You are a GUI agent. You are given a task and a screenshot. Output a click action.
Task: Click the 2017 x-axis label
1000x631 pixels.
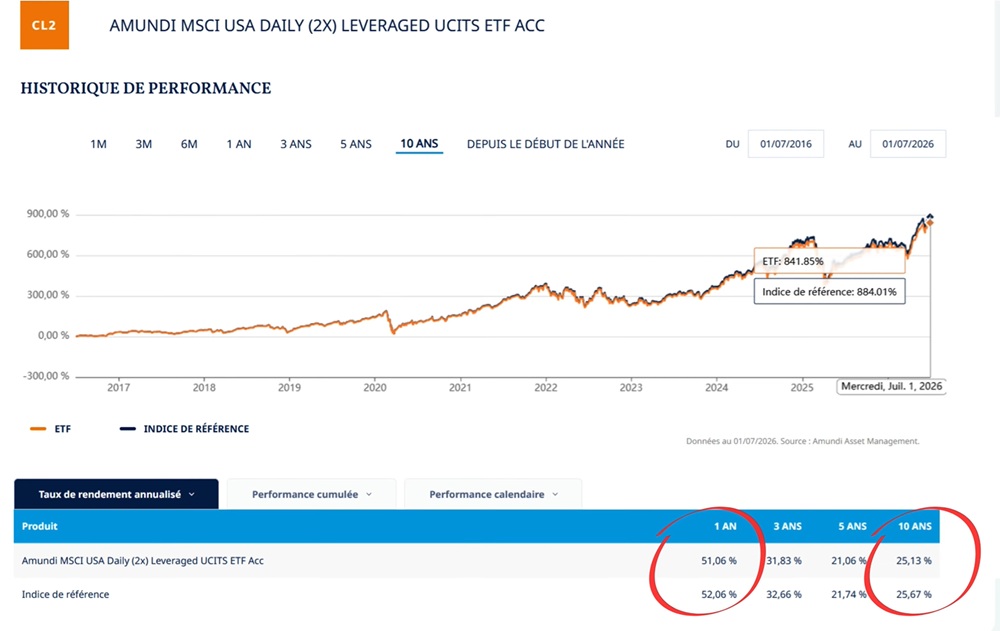(119, 387)
